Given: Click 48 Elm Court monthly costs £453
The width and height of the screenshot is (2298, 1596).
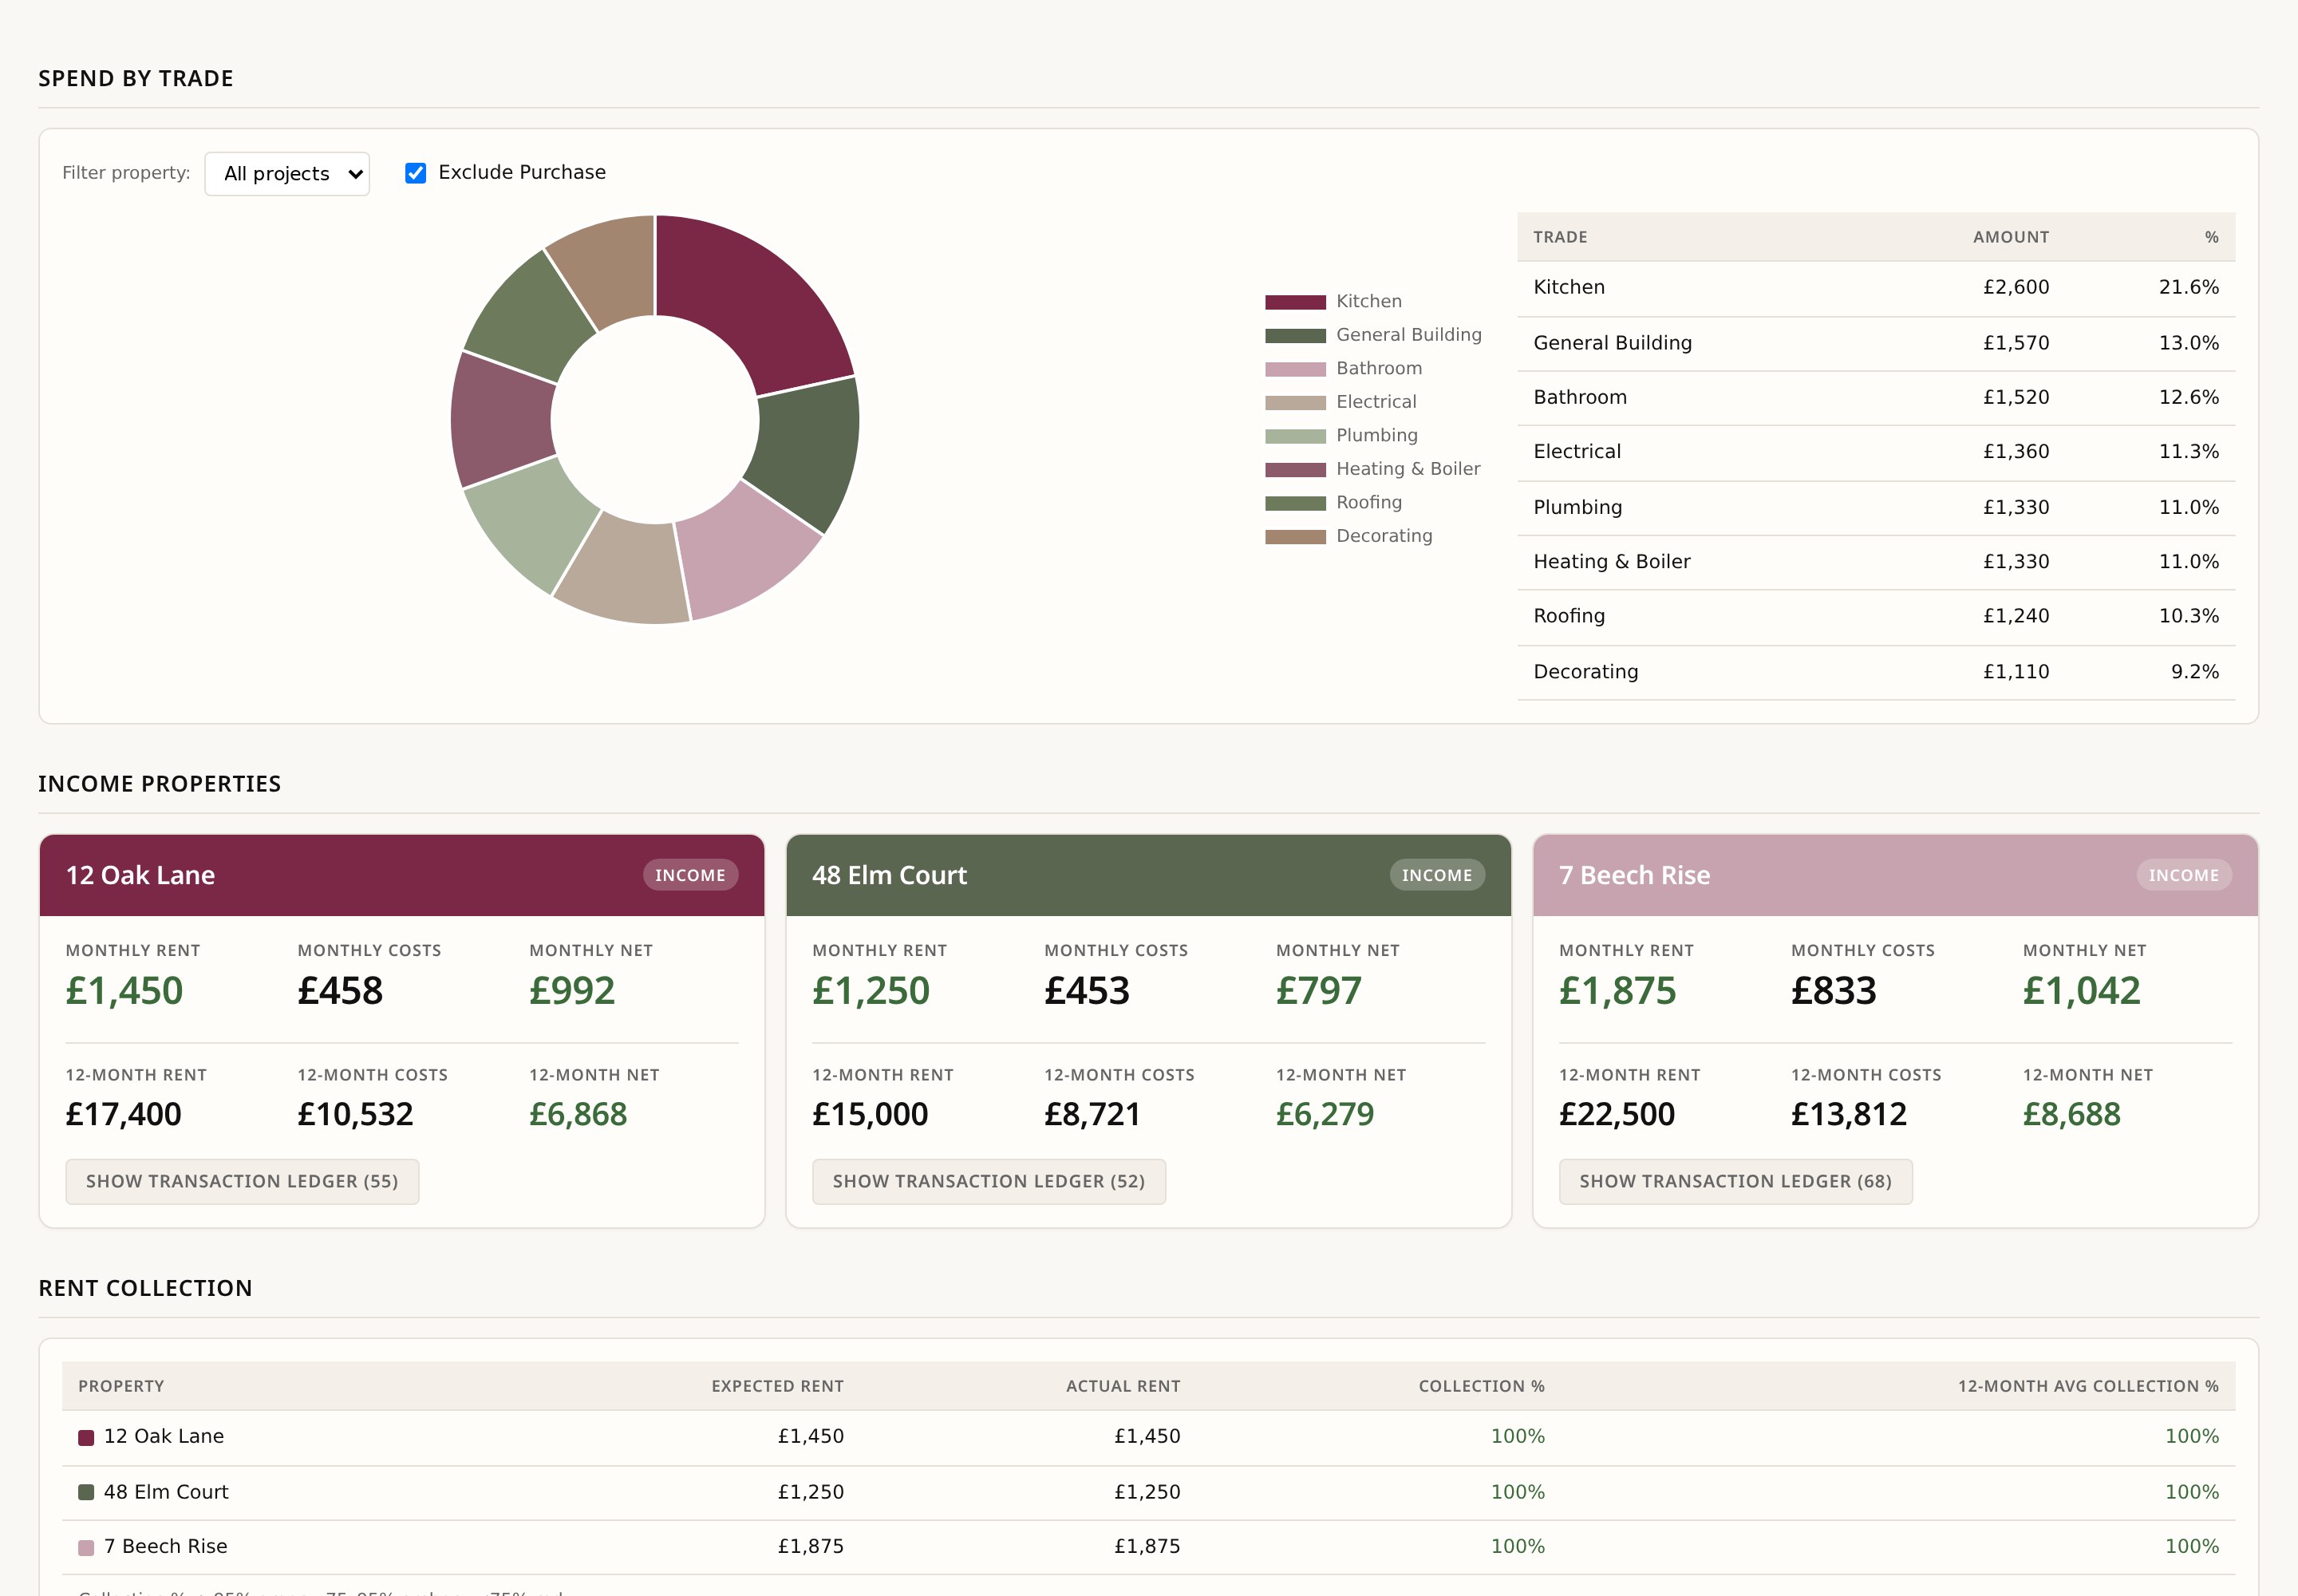Looking at the screenshot, I should 1087,991.
